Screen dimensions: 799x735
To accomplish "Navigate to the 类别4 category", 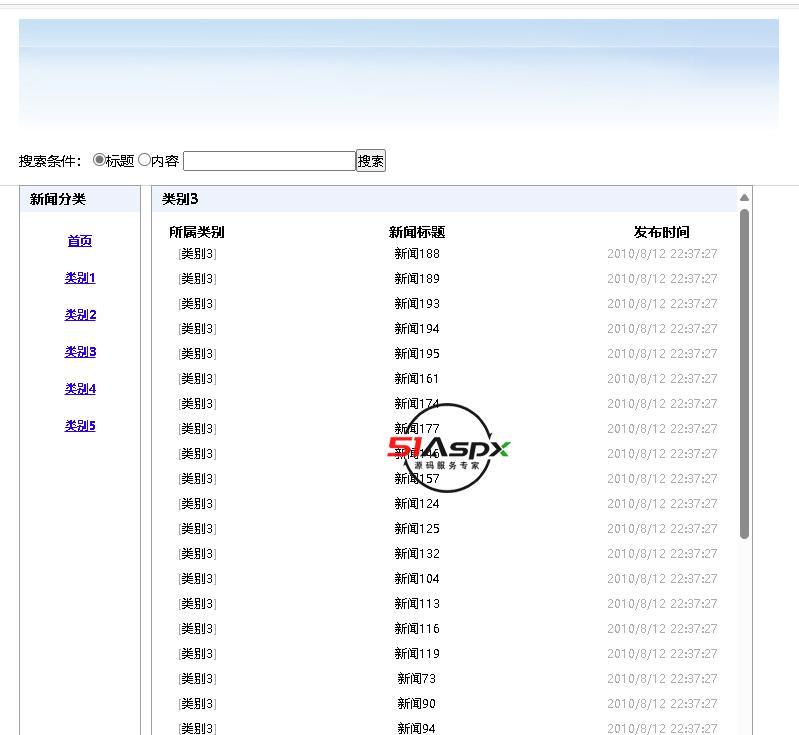I will [80, 389].
